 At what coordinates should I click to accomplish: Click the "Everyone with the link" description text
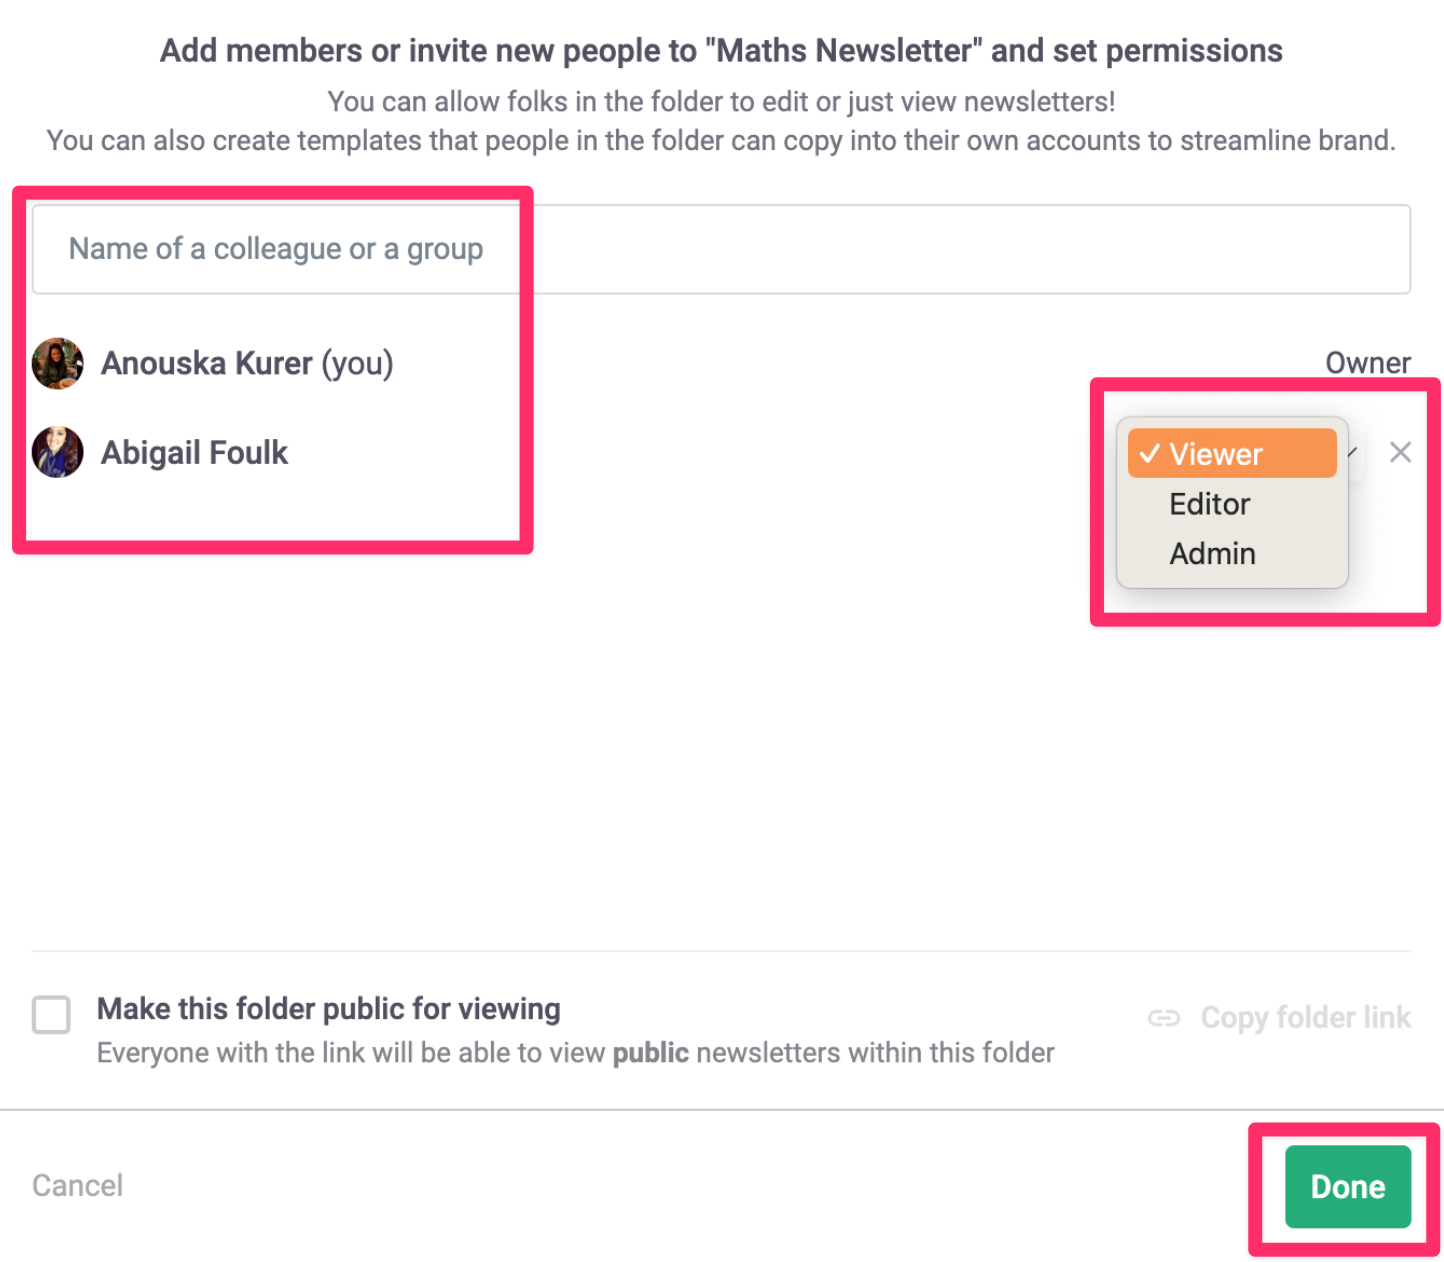click(575, 1053)
